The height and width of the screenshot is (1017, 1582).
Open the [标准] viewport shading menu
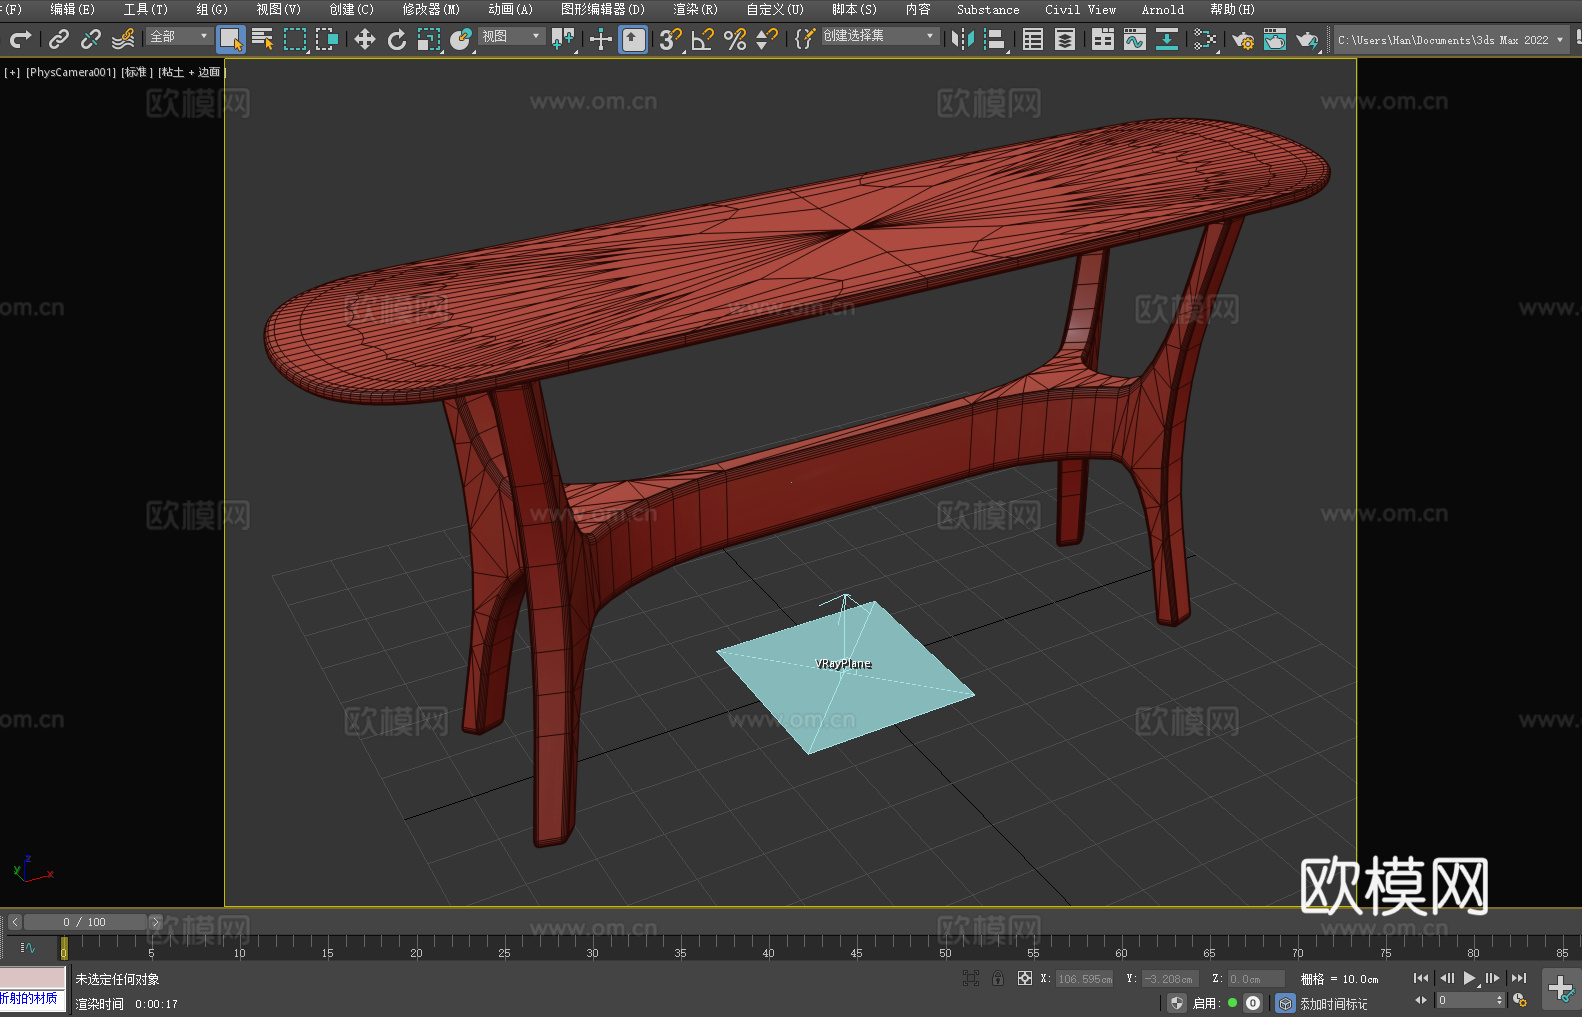click(x=137, y=72)
